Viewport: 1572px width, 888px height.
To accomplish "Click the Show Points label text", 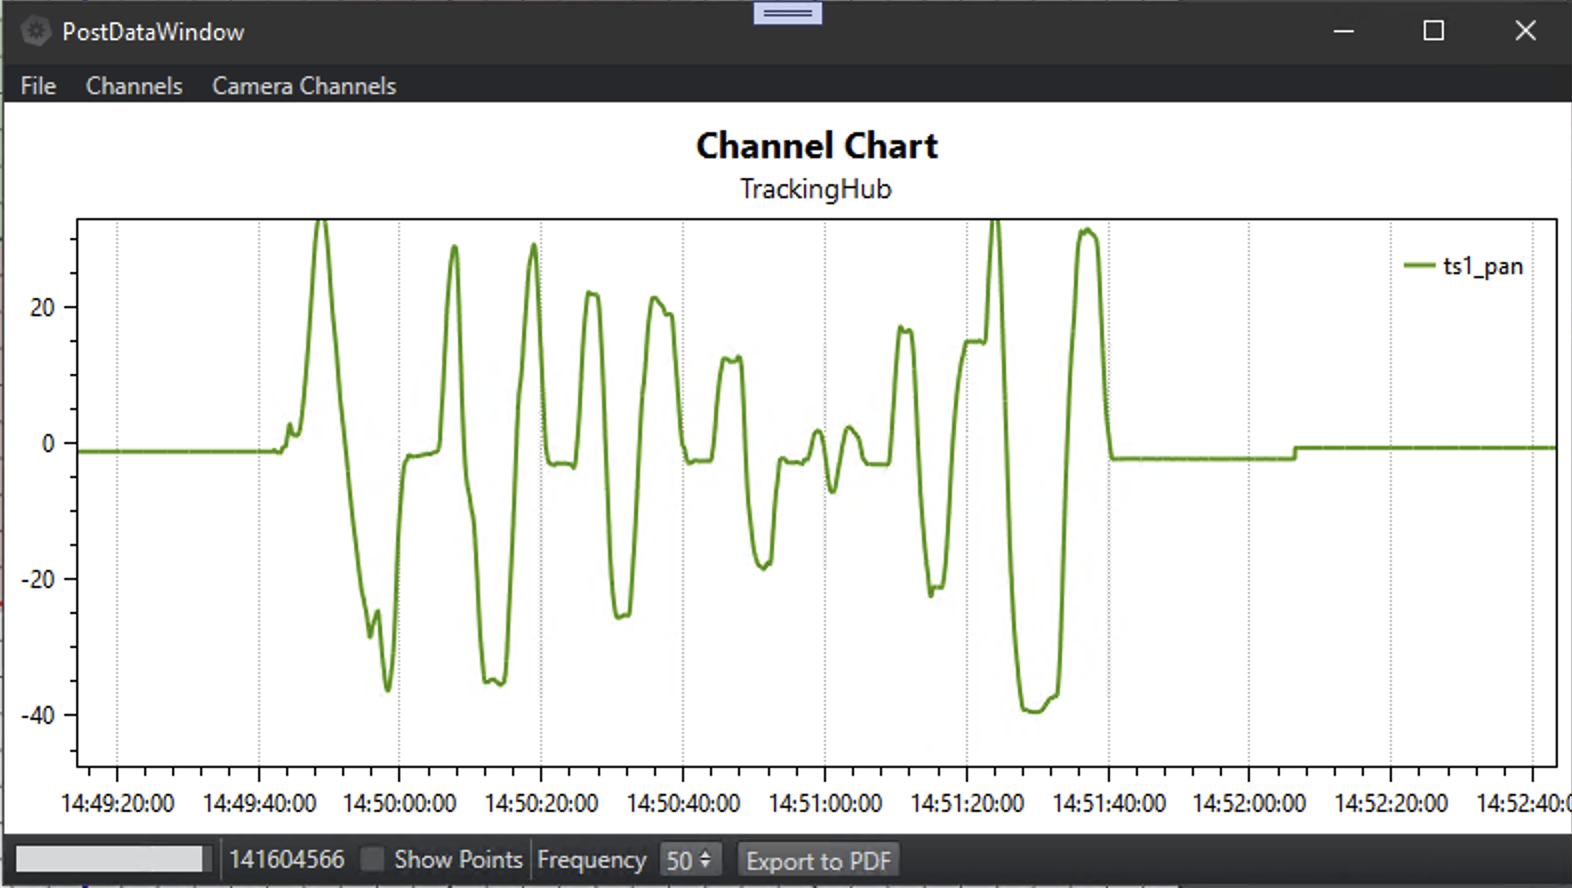I will [458, 859].
